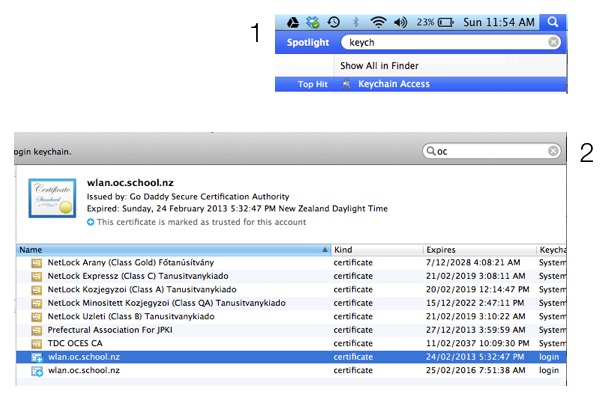Open Keychain Access top hit

pos(393,84)
